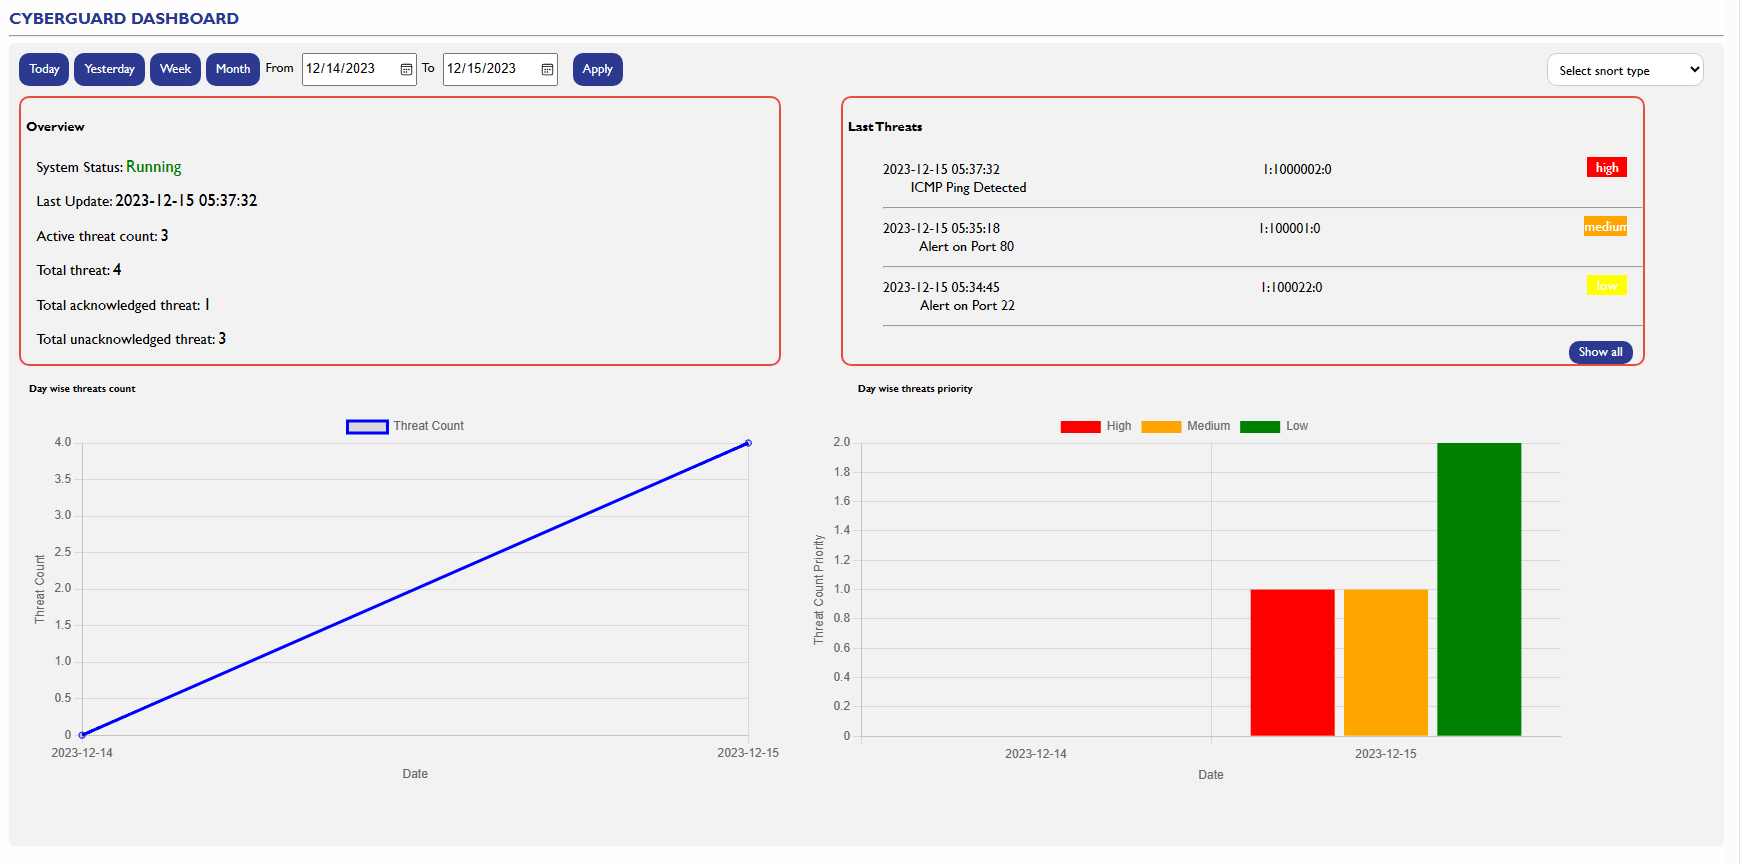The height and width of the screenshot is (864, 1740).
Task: Click the red High bar for 2023-12-15
Action: [x=1292, y=663]
